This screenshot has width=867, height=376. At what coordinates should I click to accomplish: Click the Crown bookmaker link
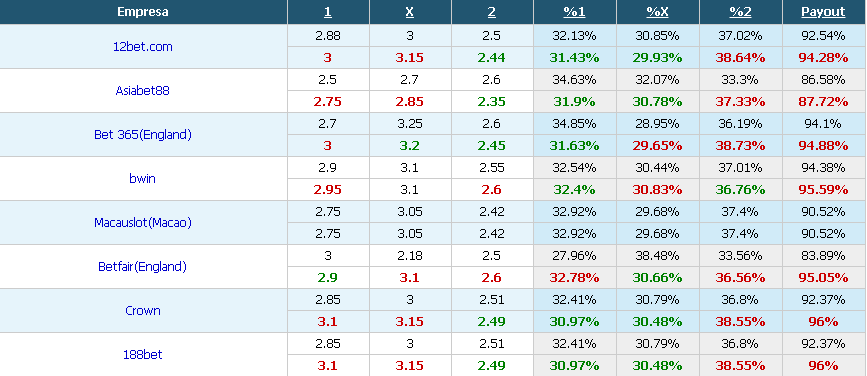click(143, 311)
